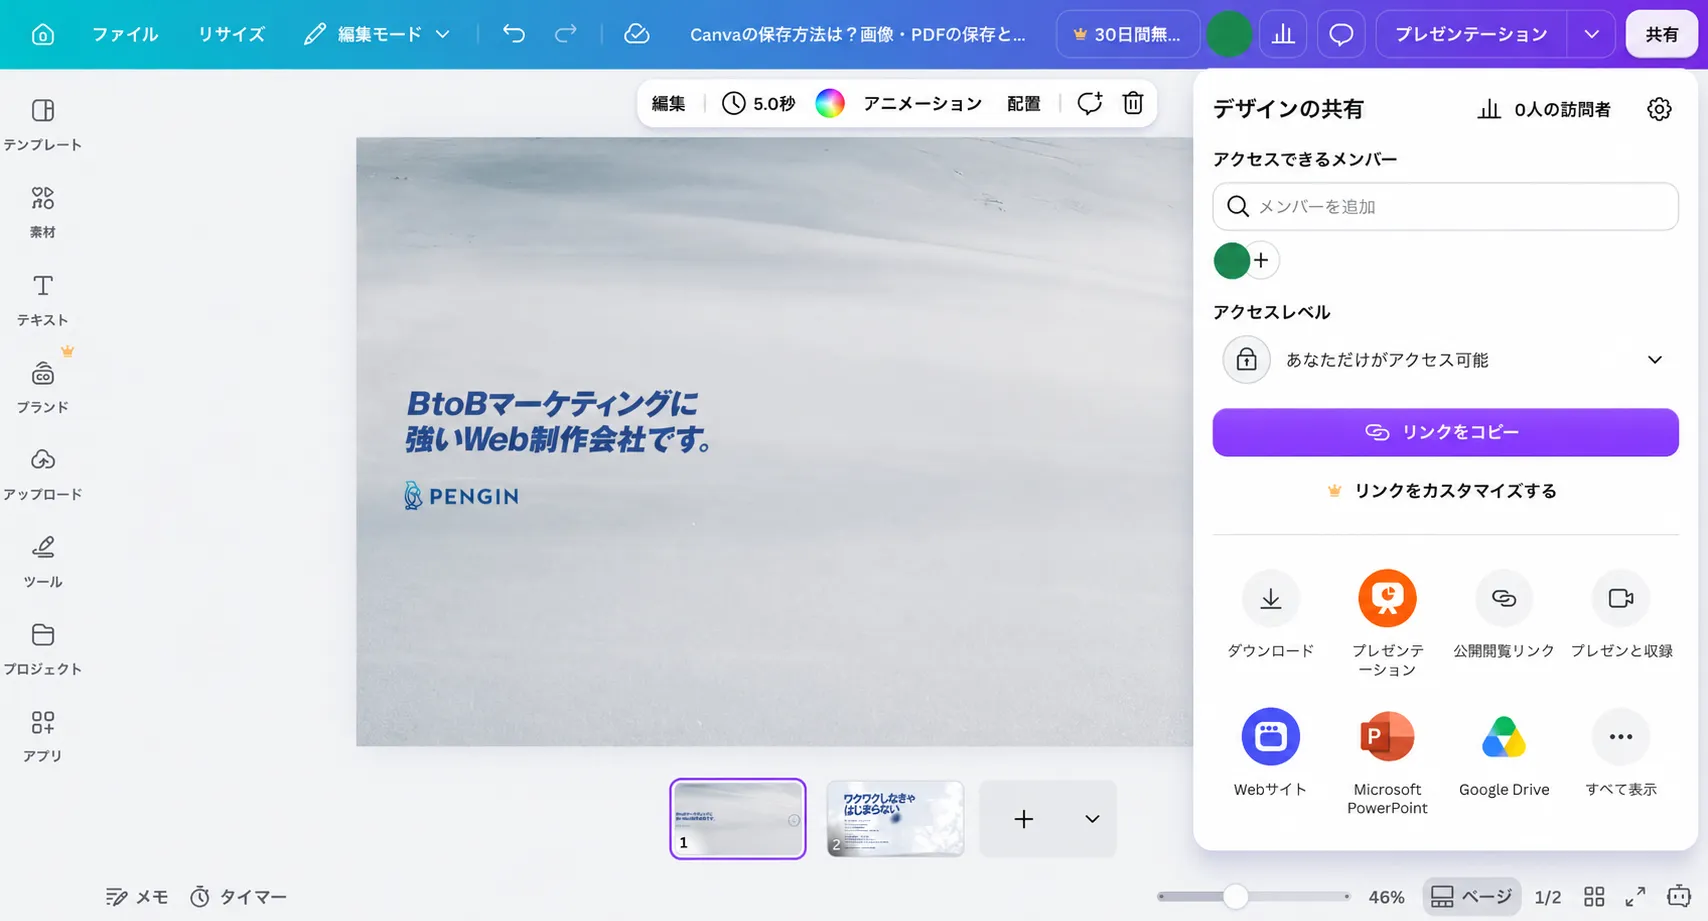
Task: Open テキスト text panel
Action: pyautogui.click(x=43, y=299)
